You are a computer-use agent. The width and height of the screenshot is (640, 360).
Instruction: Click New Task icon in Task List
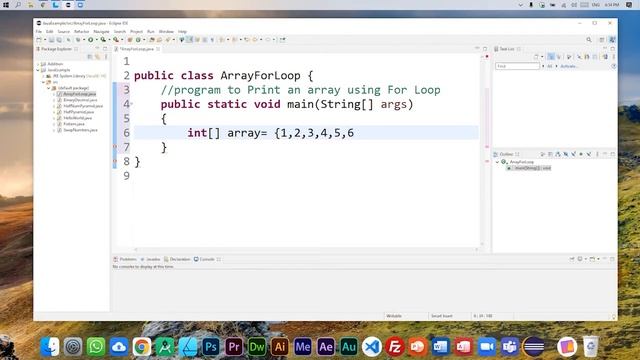[536, 57]
